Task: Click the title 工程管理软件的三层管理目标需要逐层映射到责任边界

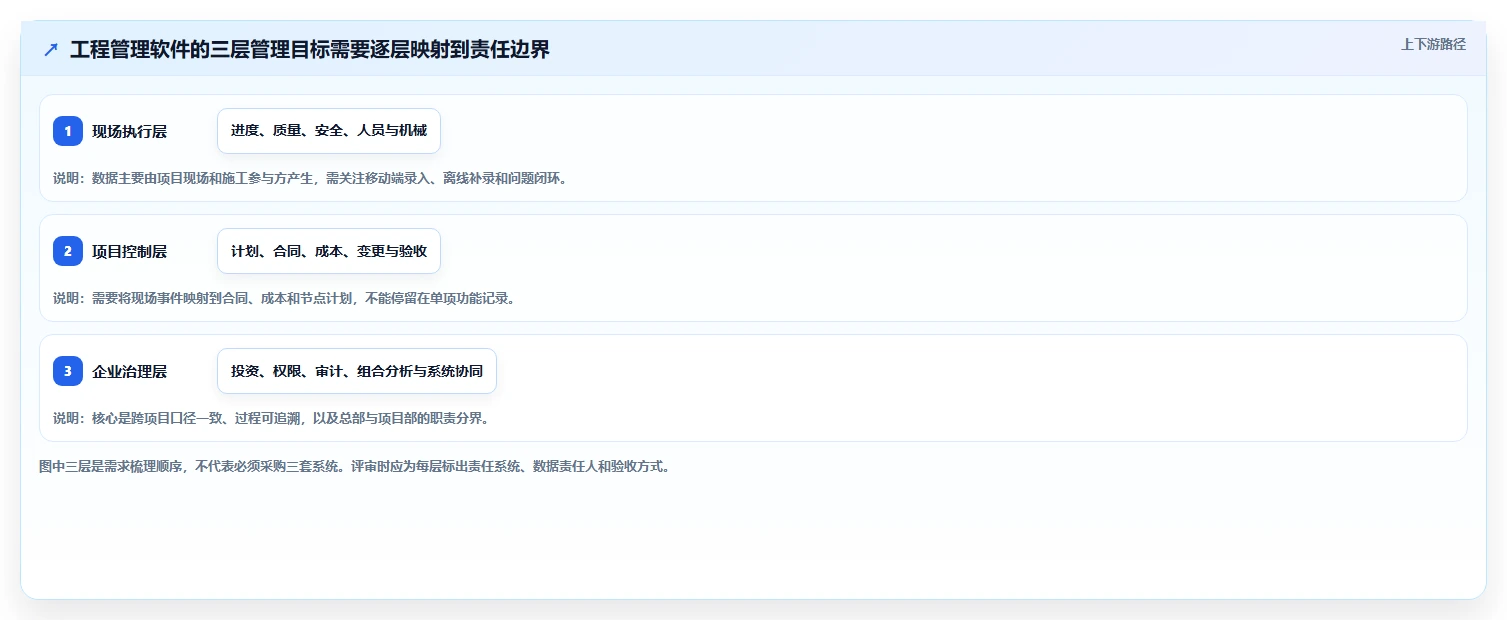Action: [310, 49]
